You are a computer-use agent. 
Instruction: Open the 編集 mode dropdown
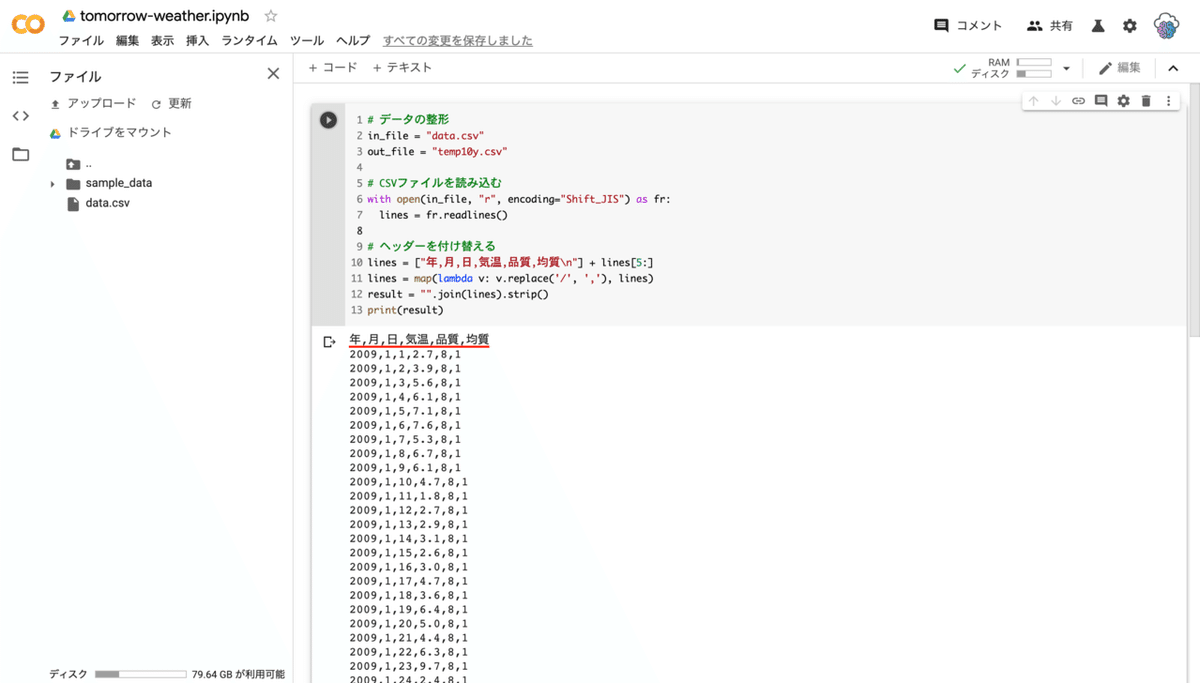click(x=1120, y=68)
